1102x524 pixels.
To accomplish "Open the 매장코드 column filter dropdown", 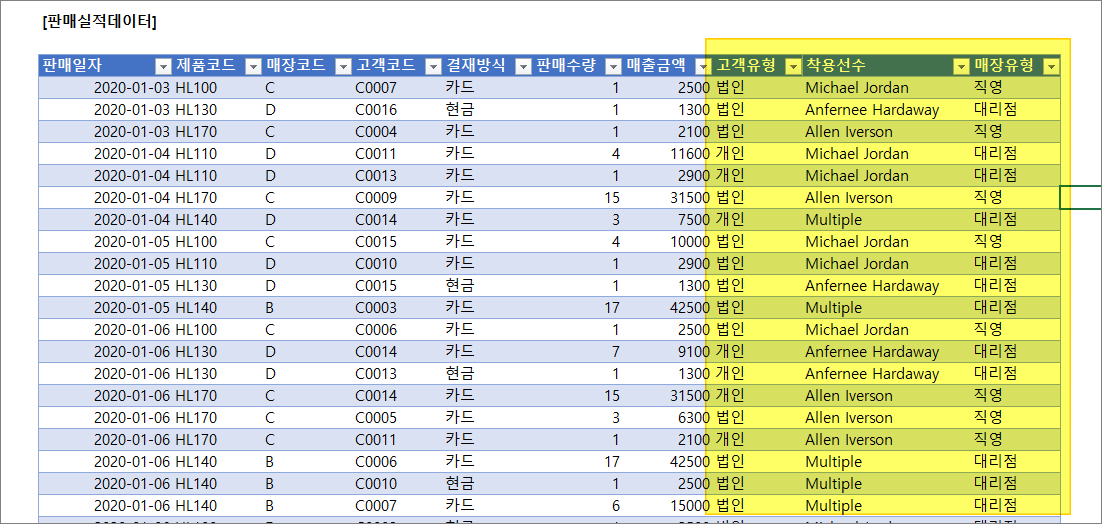I will tap(343, 66).
